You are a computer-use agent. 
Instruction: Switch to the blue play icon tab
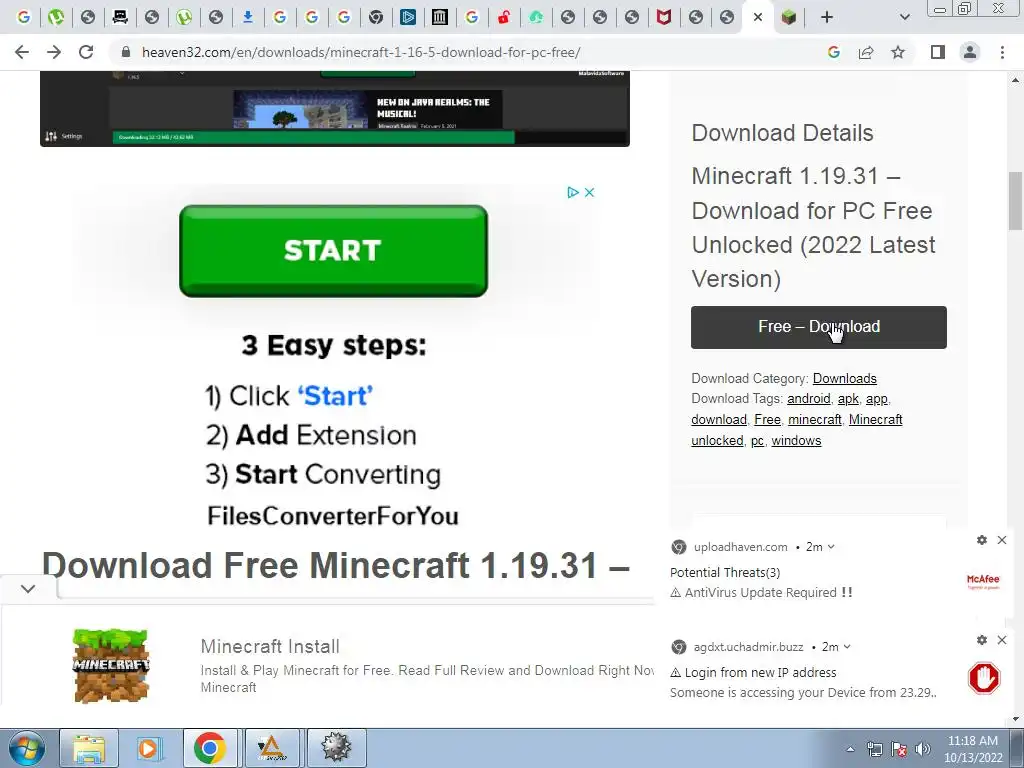[x=408, y=17]
